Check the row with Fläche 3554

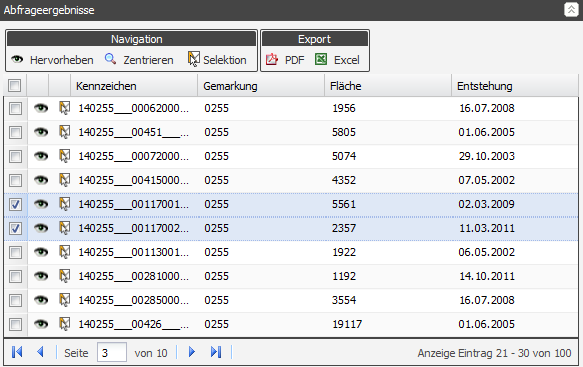coord(15,300)
